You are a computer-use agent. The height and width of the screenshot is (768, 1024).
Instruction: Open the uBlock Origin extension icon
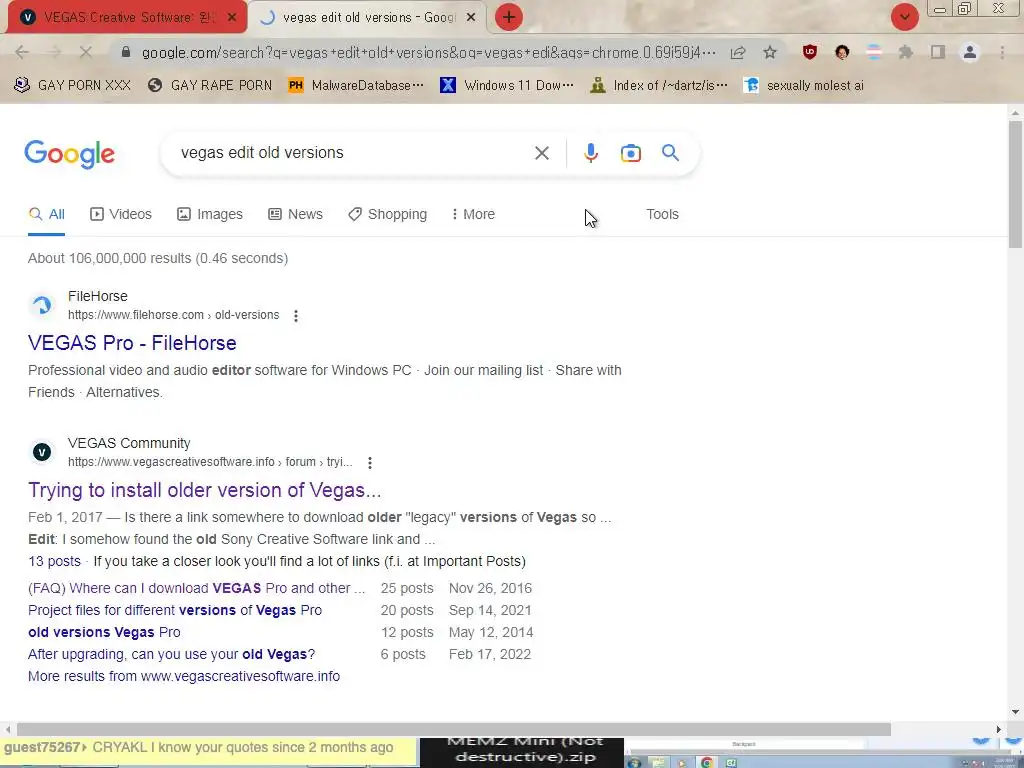tap(810, 52)
